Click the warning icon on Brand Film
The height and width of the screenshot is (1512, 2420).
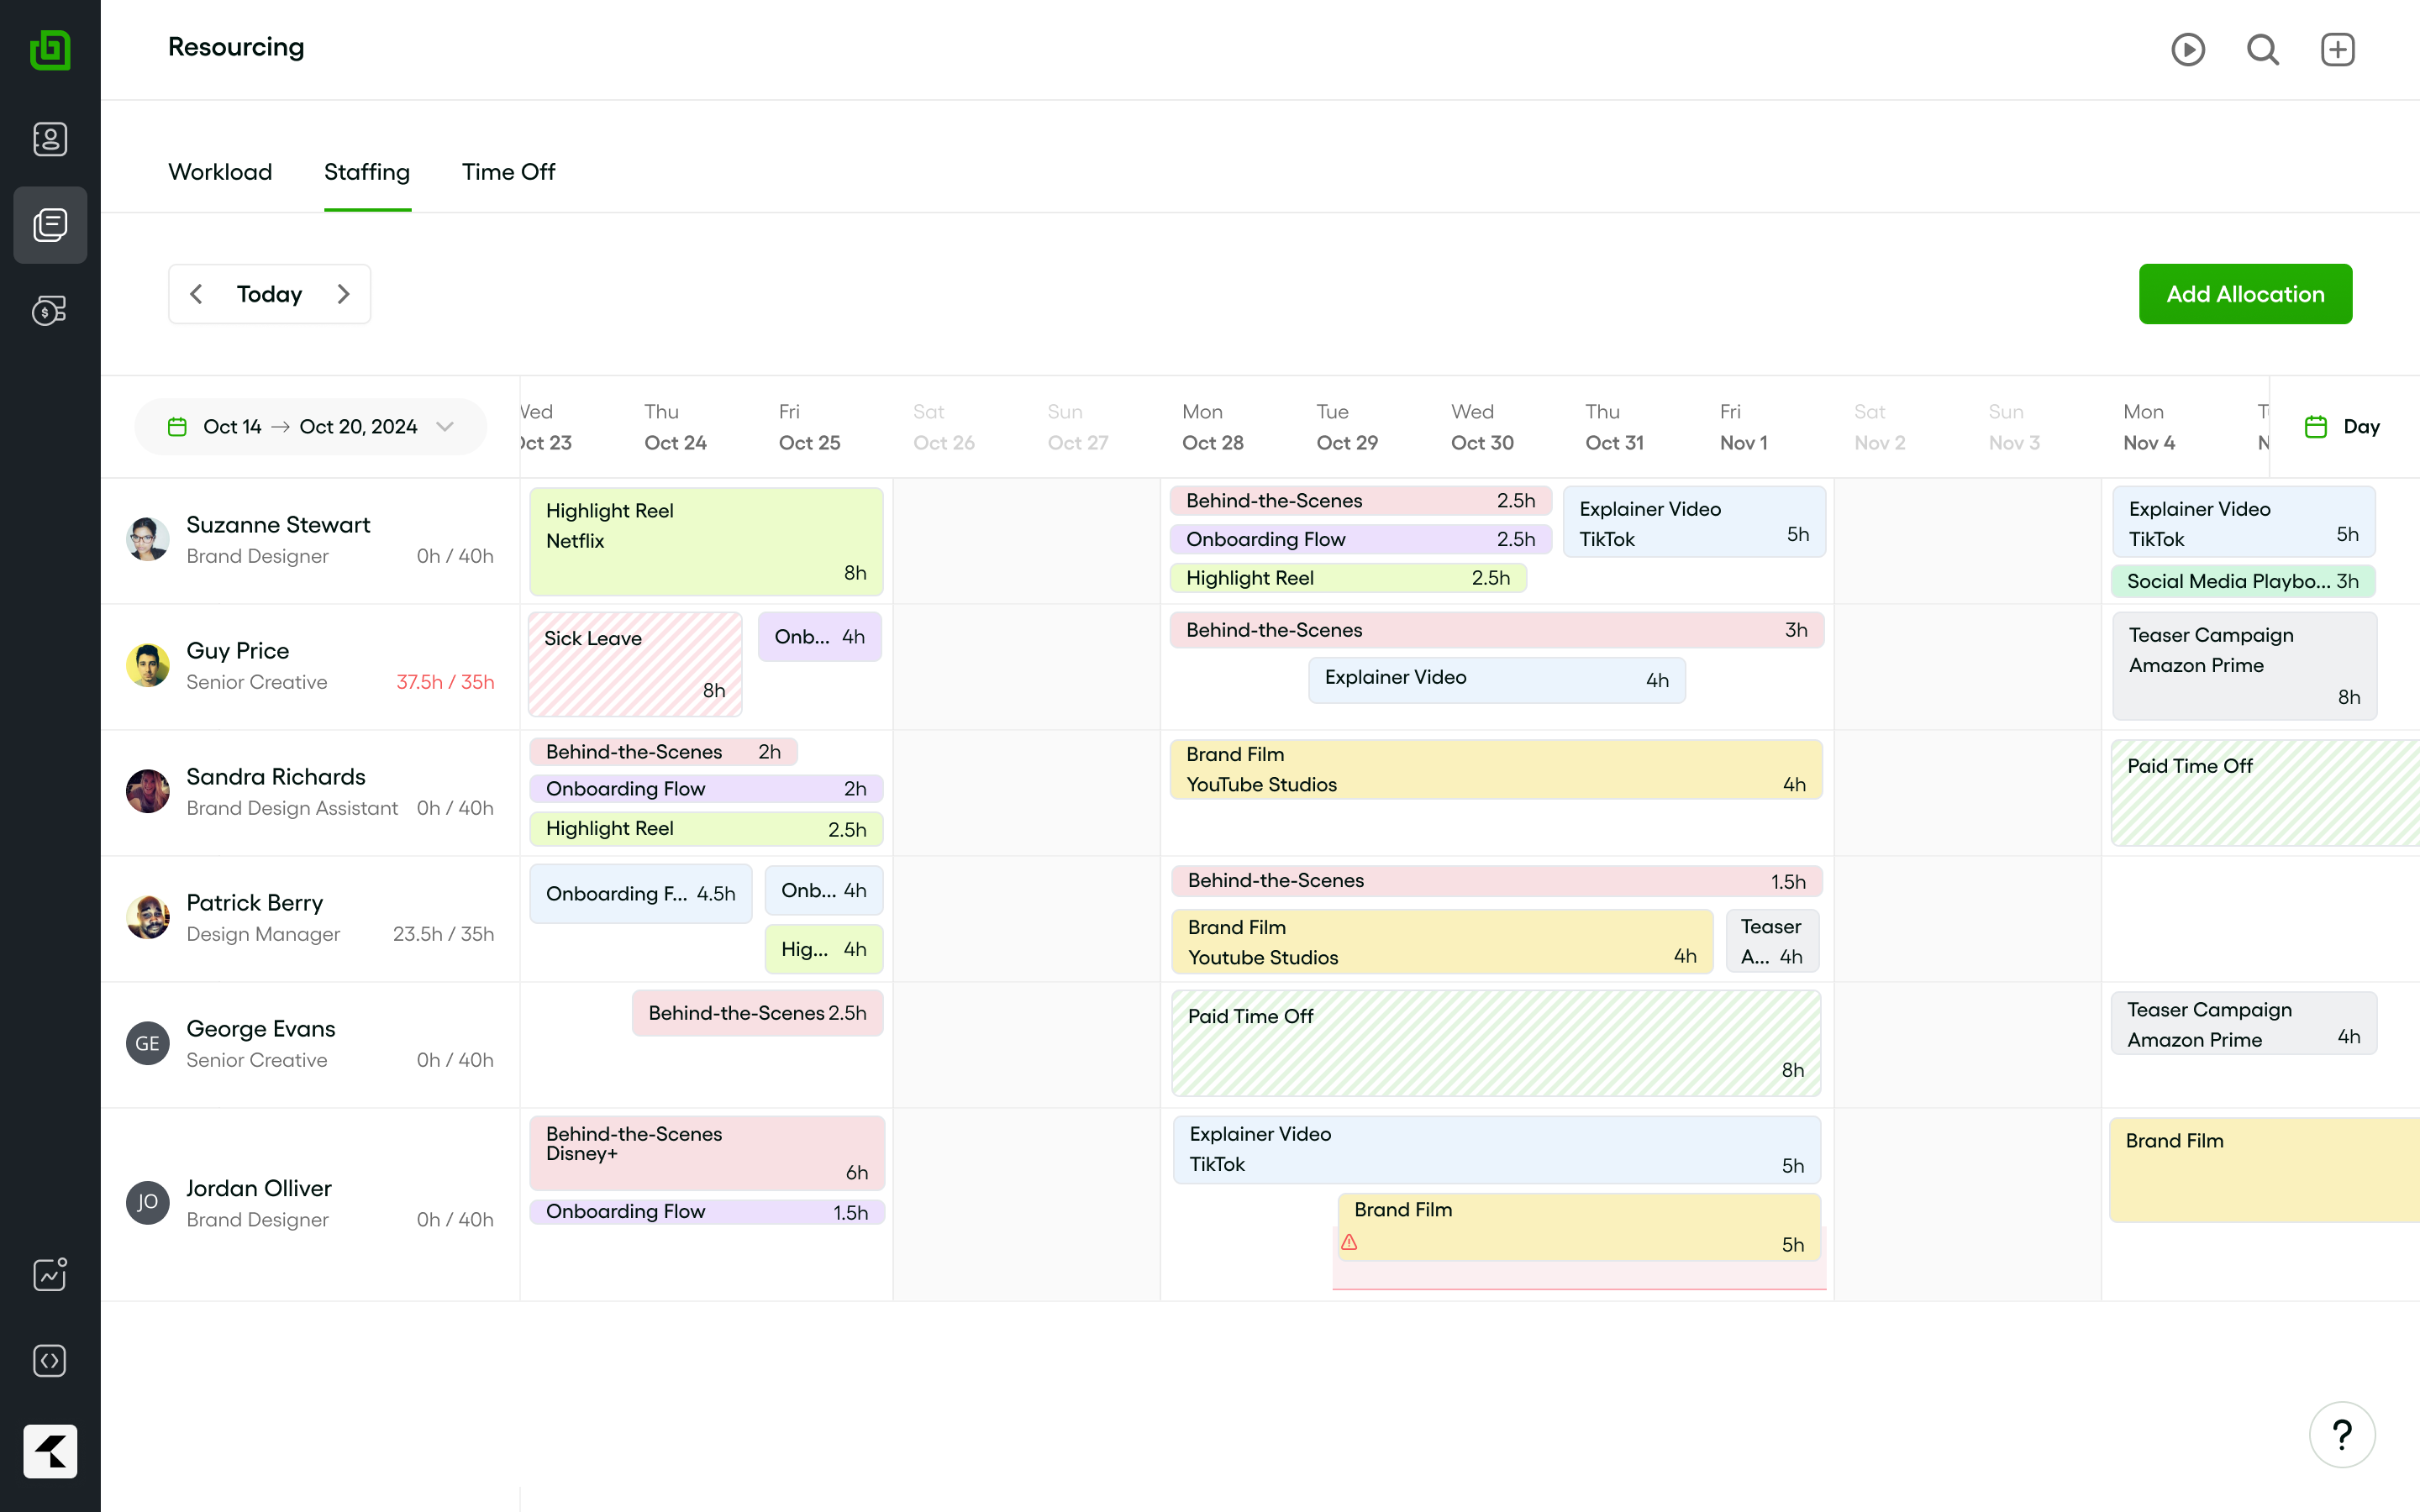tap(1349, 1242)
